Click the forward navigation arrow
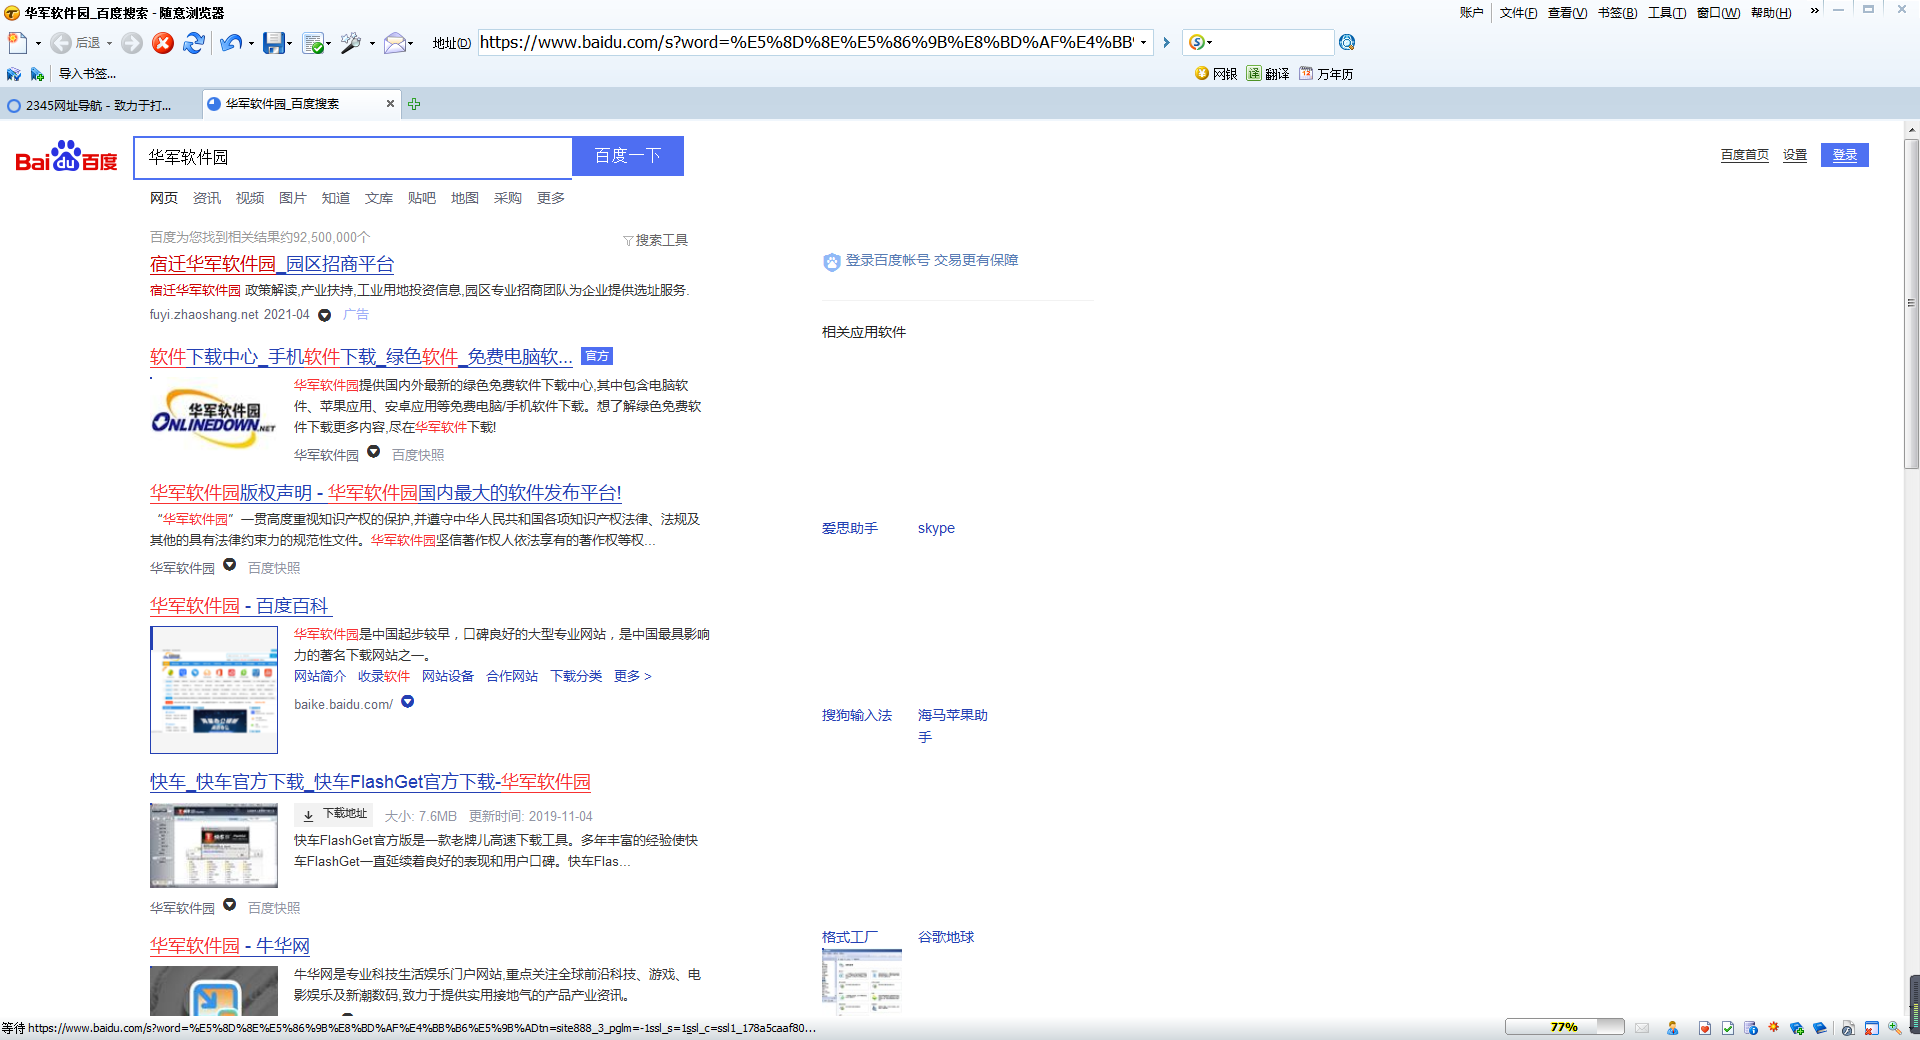Image resolution: width=1920 pixels, height=1040 pixels. 132,43
